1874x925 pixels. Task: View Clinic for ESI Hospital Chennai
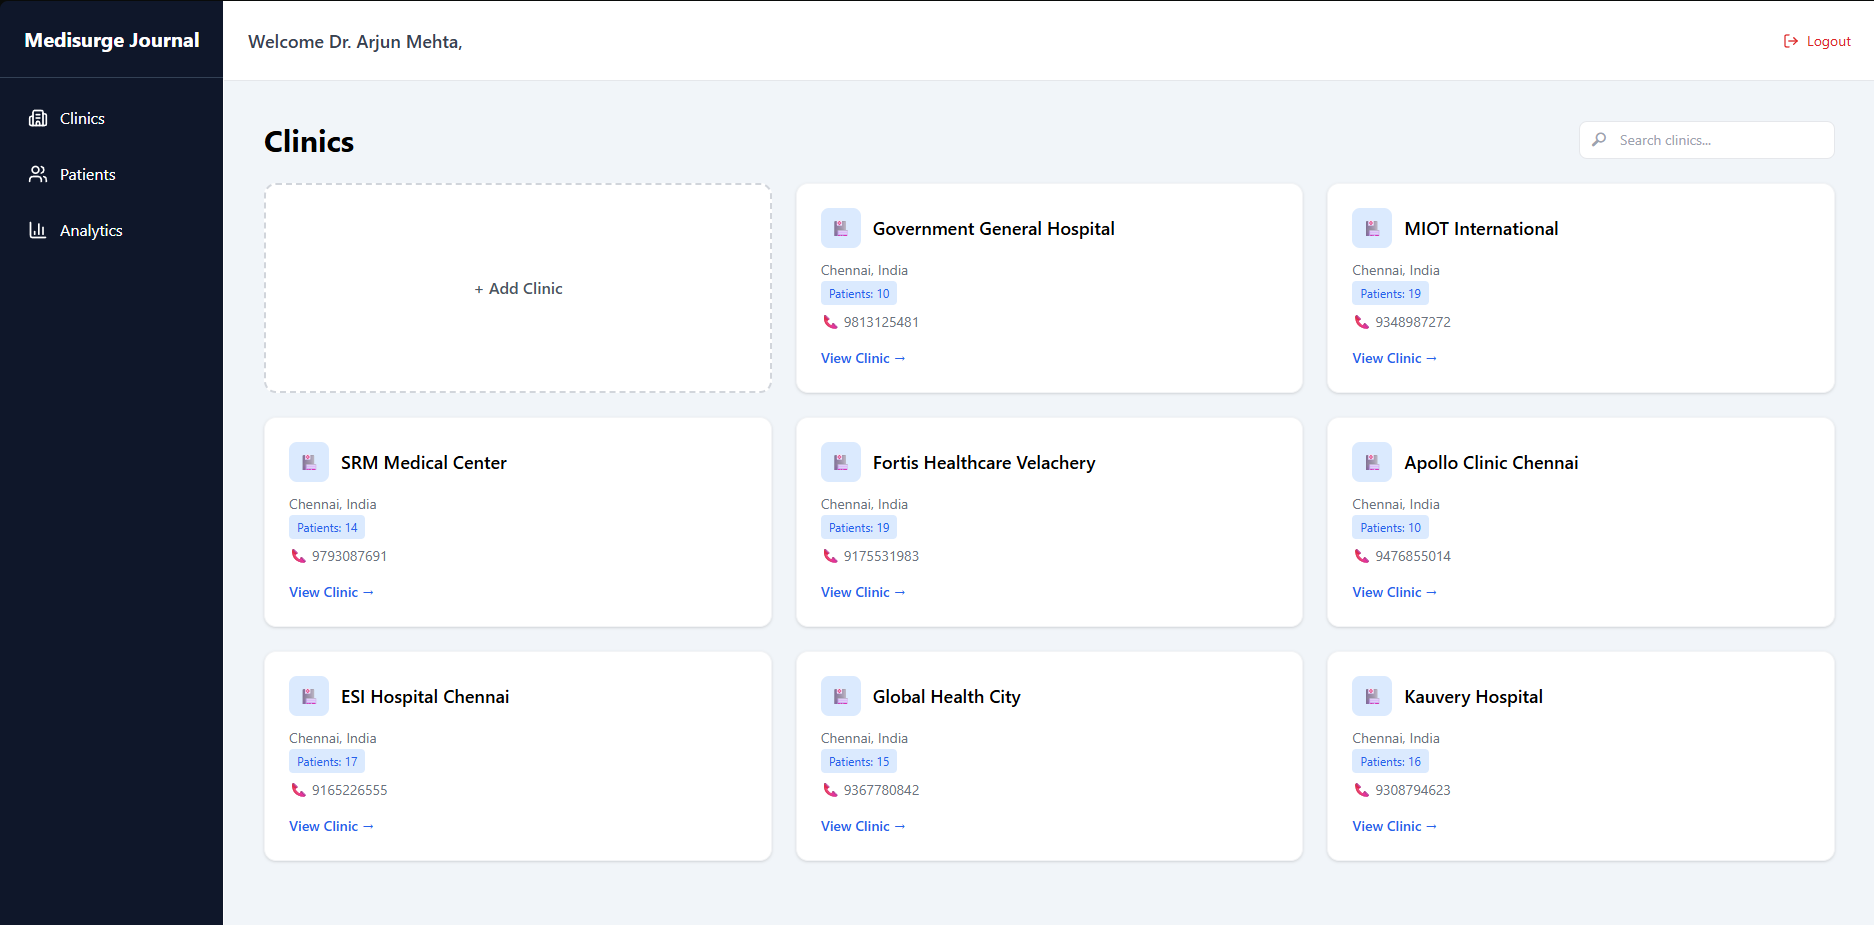pos(331,826)
